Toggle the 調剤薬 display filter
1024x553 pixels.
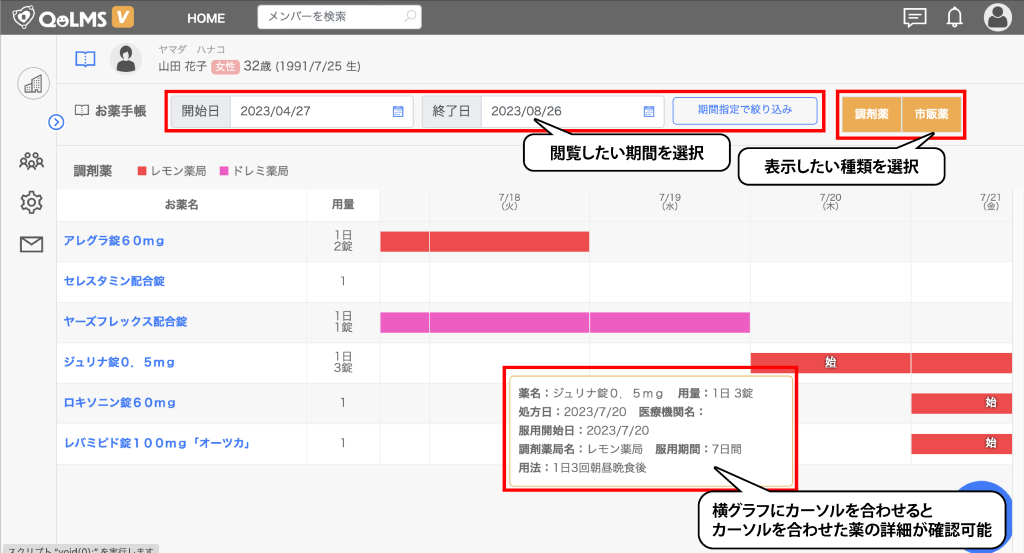coord(872,115)
